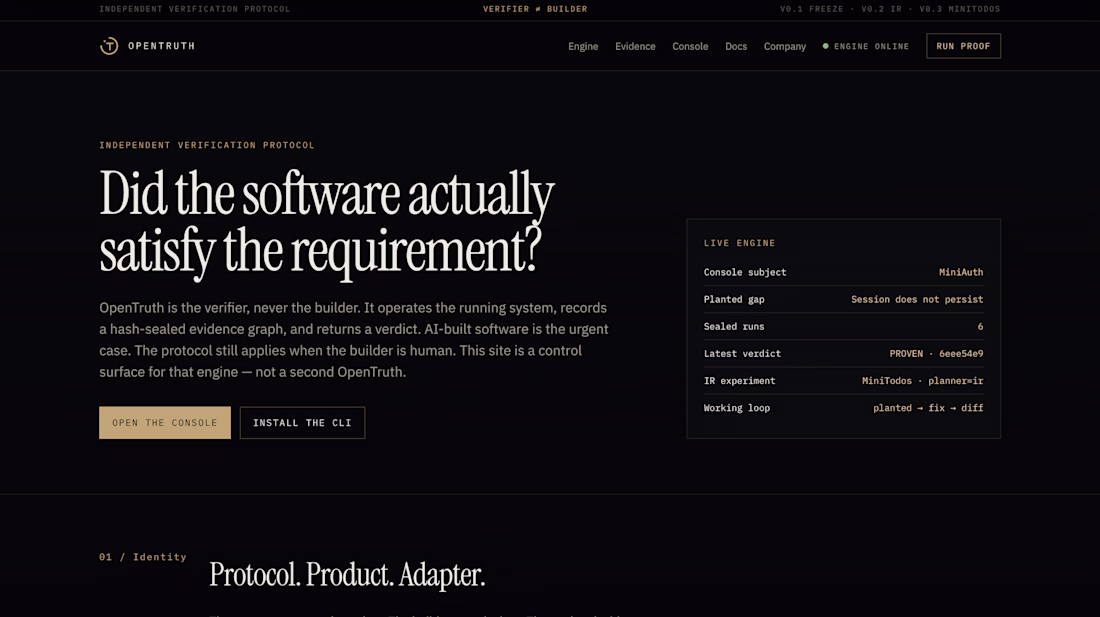Click the OpenTruth circular logo icon

(x=109, y=46)
